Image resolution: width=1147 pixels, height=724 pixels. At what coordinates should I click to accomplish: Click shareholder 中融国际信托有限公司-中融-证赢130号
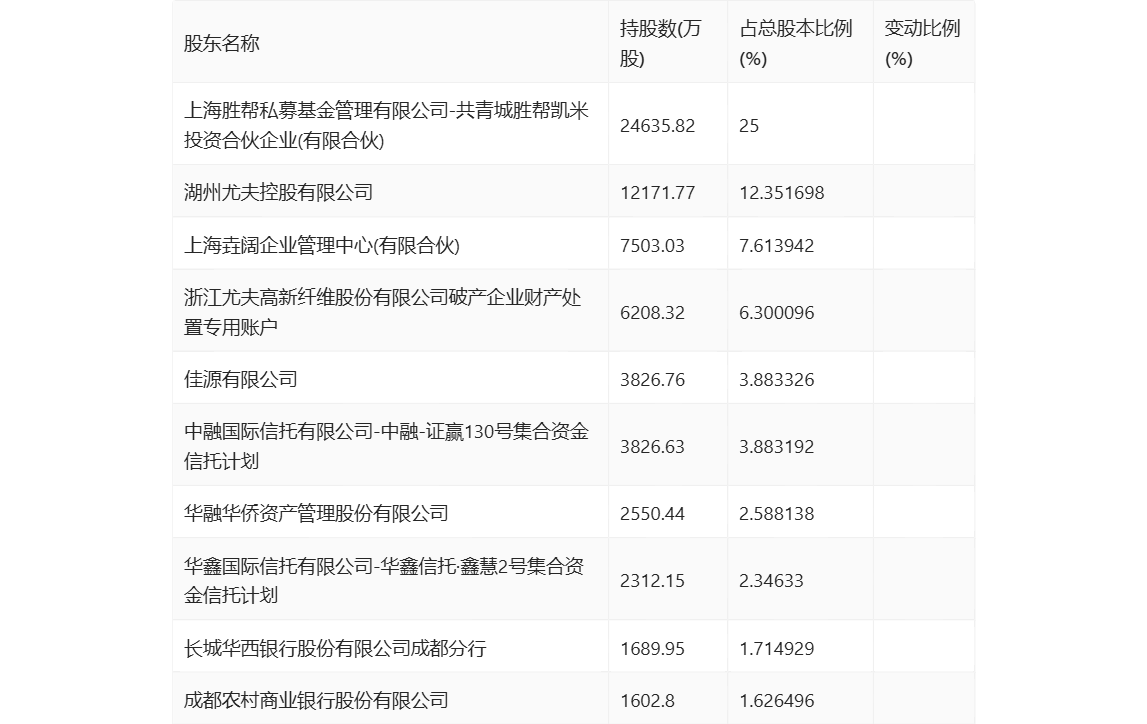tap(386, 446)
